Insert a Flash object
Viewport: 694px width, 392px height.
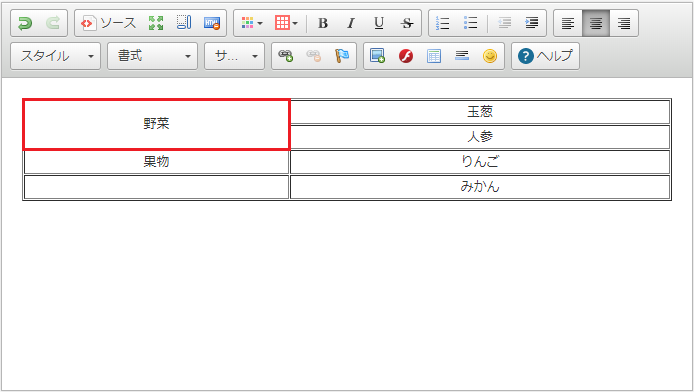pos(406,56)
